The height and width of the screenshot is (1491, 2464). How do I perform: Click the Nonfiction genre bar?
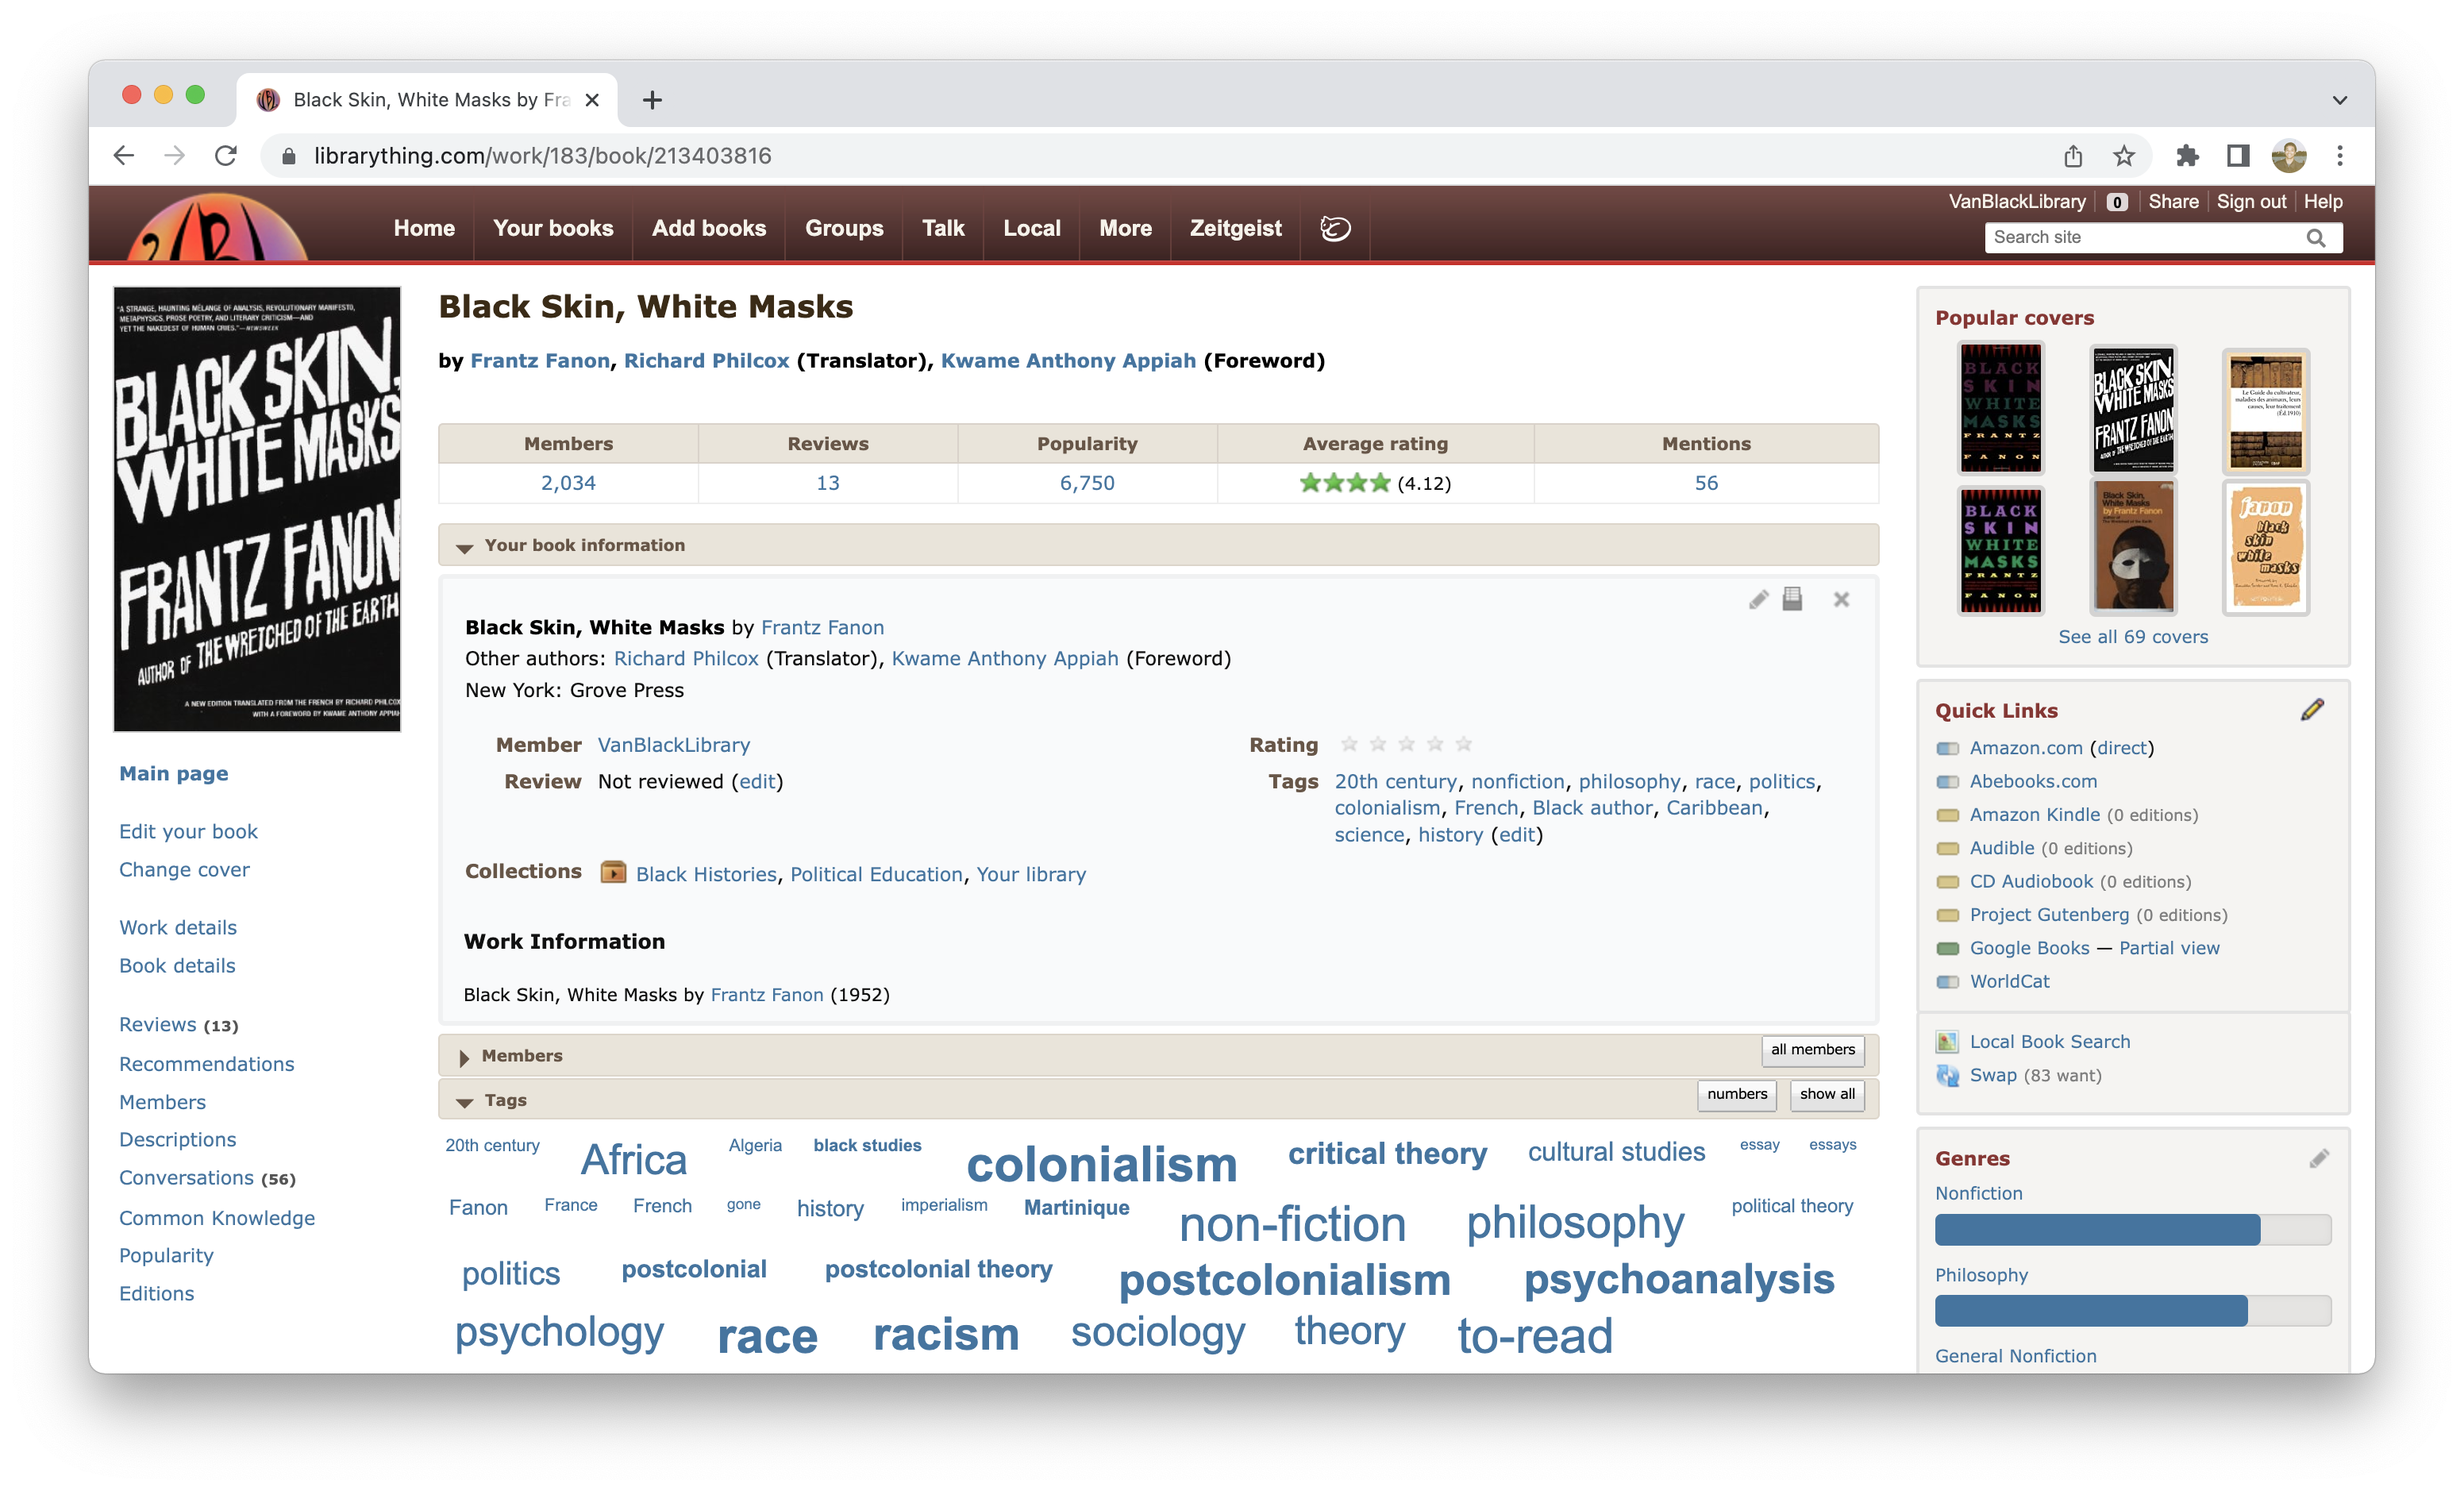[x=2132, y=1230]
